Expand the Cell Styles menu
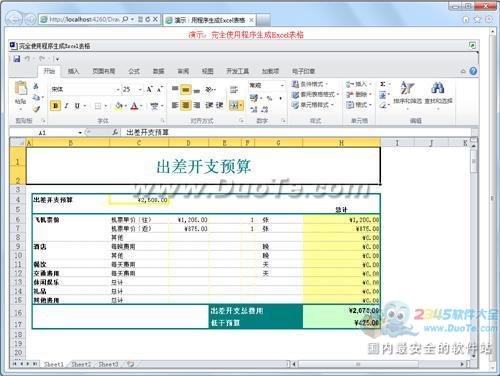 tap(312, 105)
